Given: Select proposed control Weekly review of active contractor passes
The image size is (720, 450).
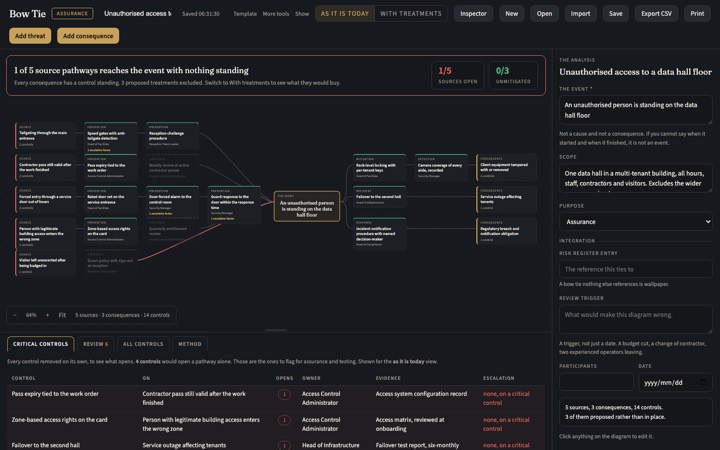Looking at the screenshot, I should click(172, 168).
